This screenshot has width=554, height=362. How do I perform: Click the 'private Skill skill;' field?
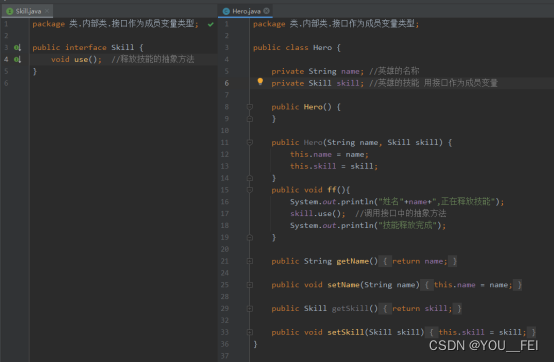pyautogui.click(x=318, y=83)
